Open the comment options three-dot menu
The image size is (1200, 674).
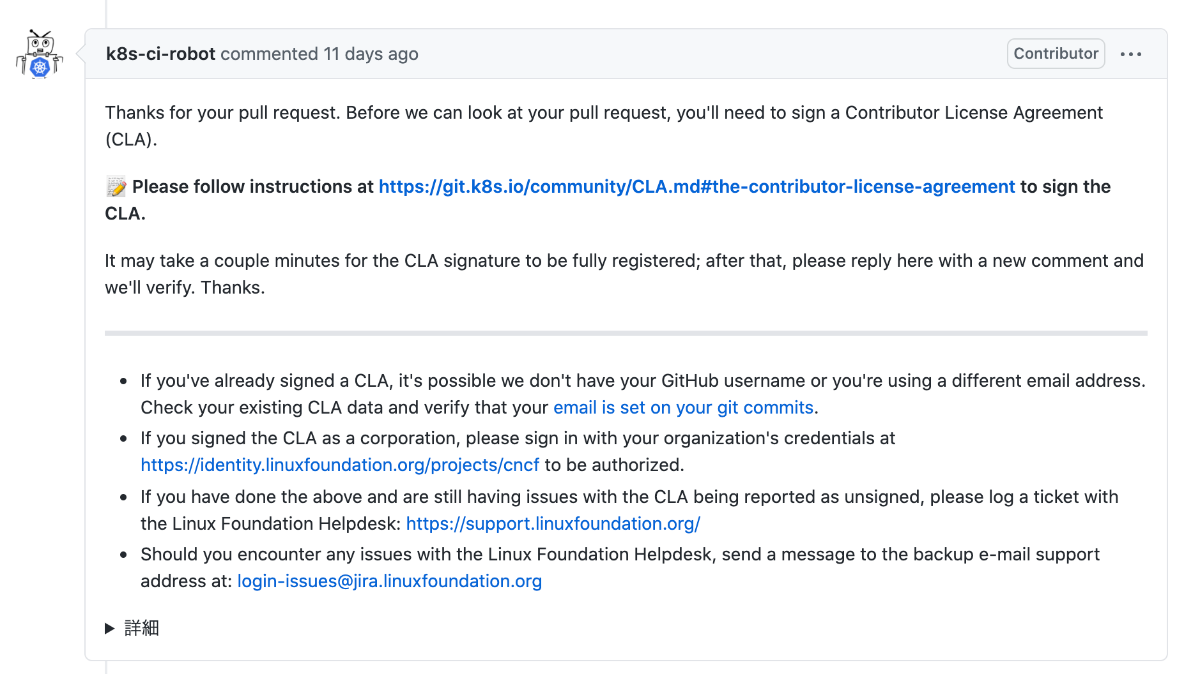tap(1131, 54)
